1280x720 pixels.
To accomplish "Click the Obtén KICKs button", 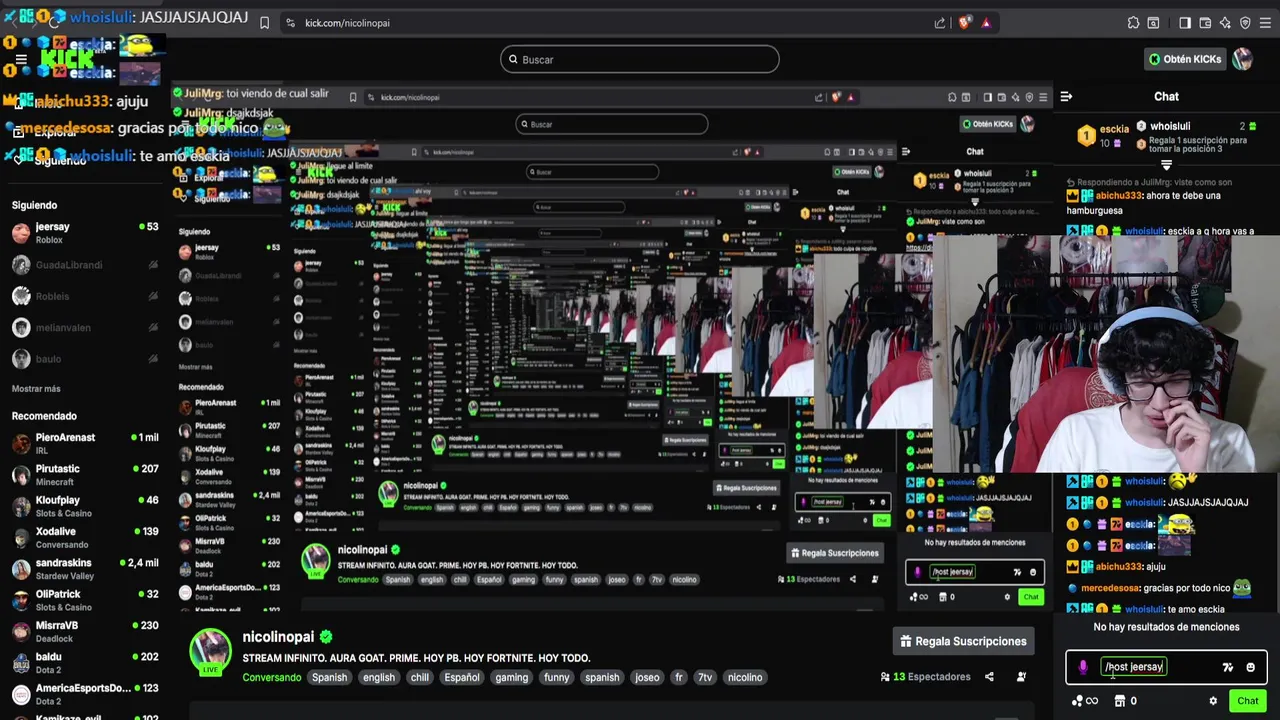I will (x=1185, y=59).
